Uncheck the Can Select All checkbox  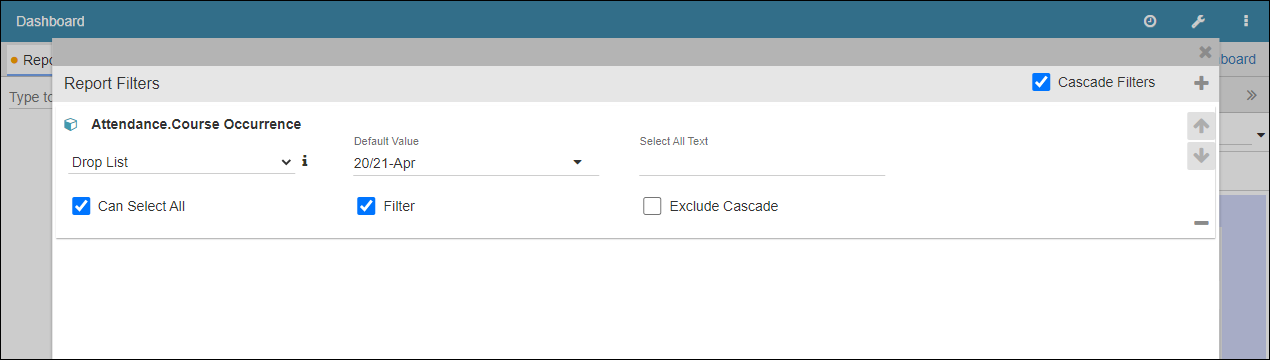[x=82, y=206]
